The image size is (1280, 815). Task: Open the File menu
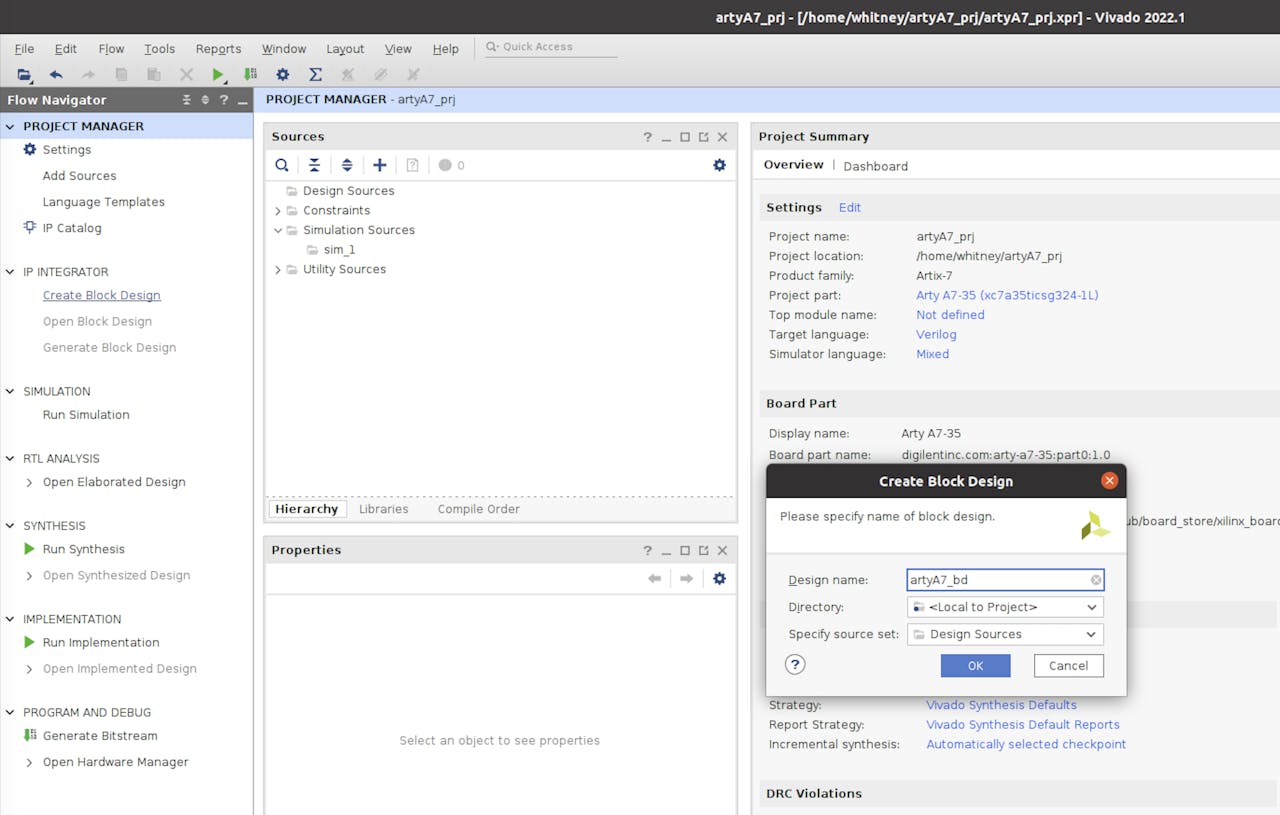24,48
